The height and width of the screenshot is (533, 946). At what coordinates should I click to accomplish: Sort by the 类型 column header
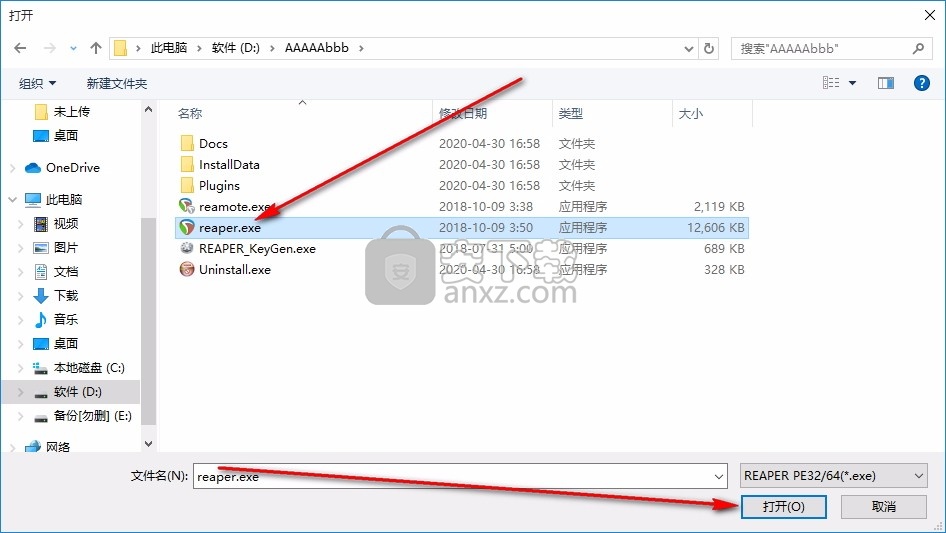[x=570, y=113]
